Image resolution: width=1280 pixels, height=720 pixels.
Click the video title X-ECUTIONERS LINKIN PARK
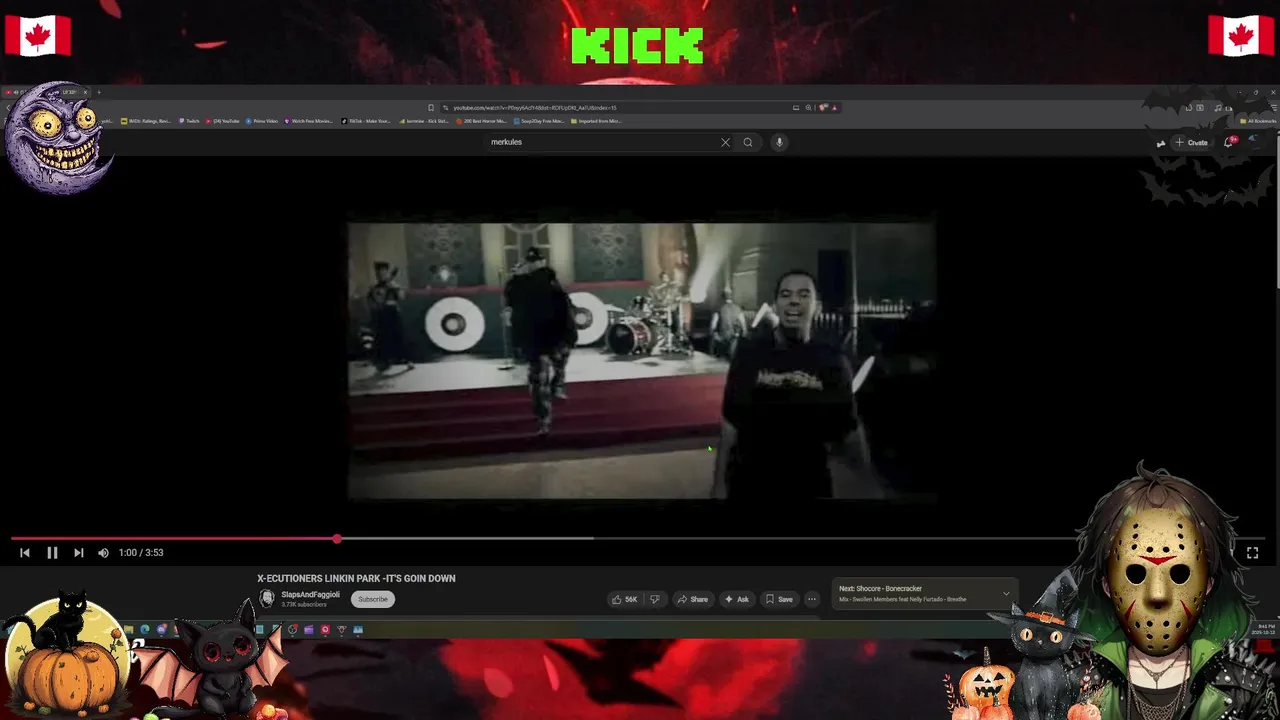point(356,578)
